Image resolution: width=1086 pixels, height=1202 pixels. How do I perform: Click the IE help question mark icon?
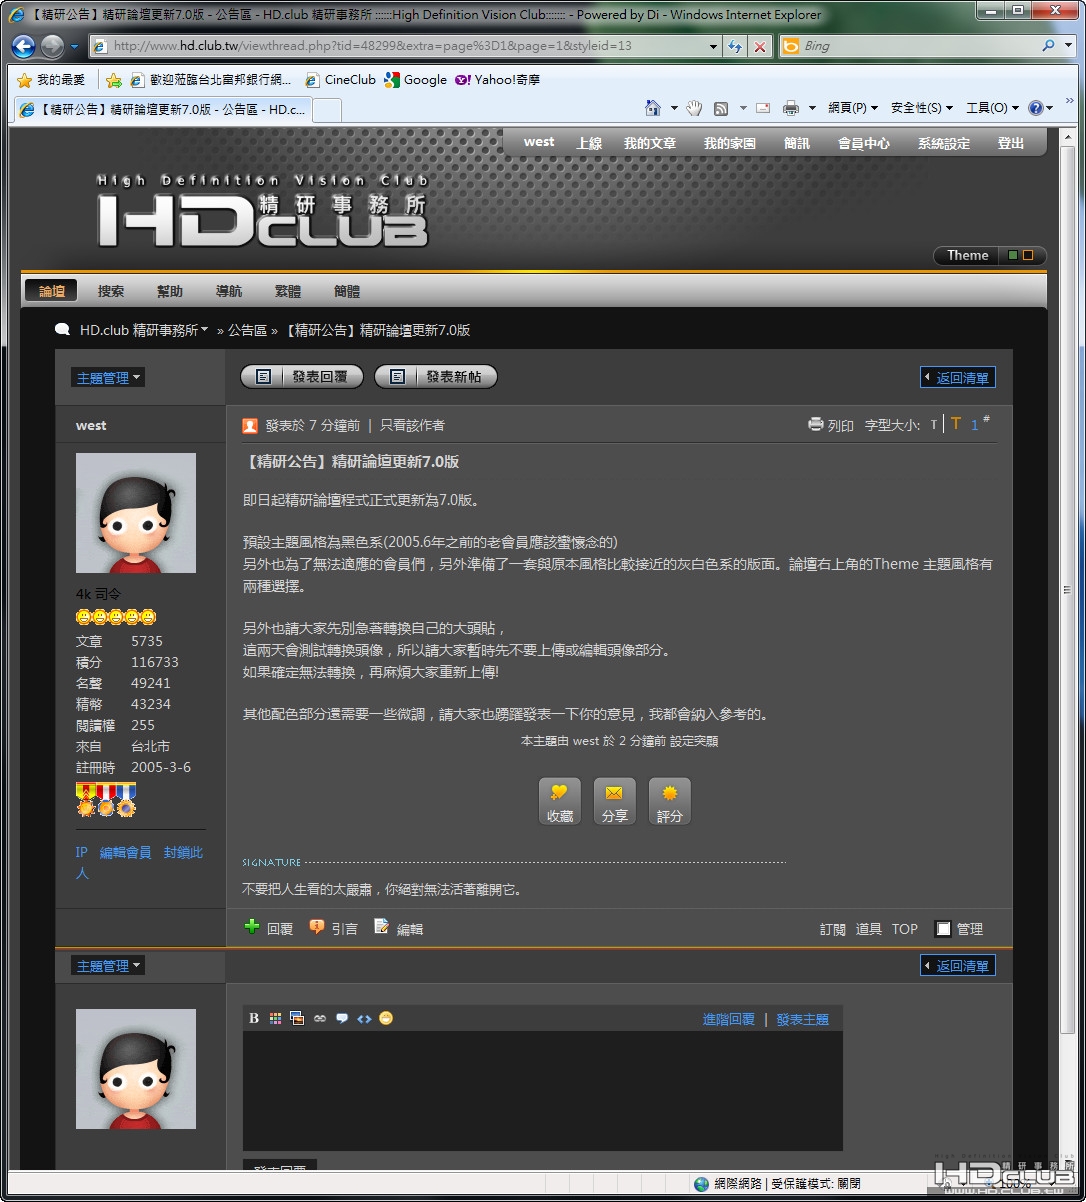tap(1035, 108)
